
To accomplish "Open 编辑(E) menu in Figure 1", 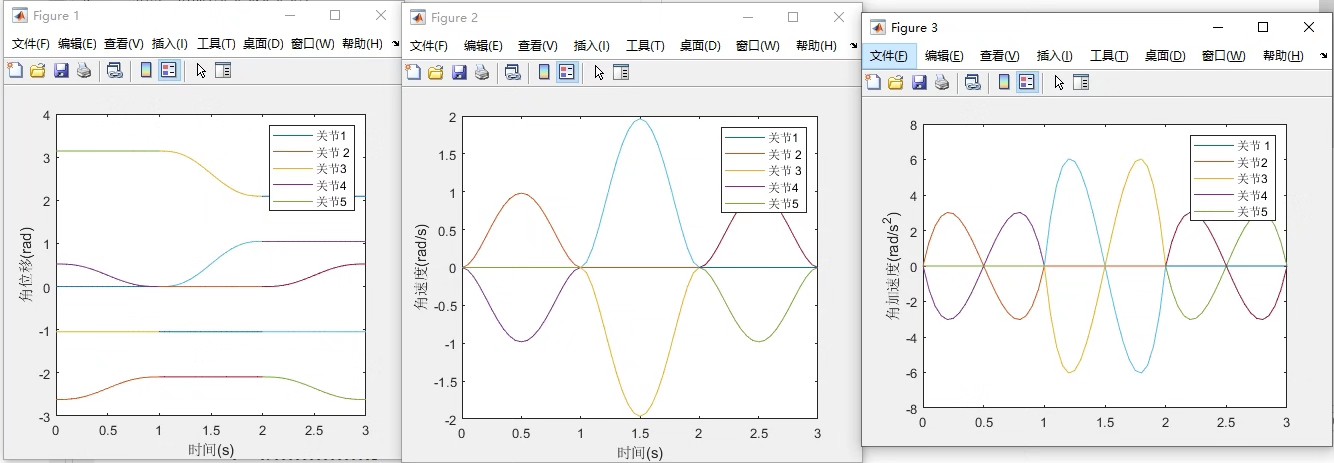I will (x=77, y=44).
